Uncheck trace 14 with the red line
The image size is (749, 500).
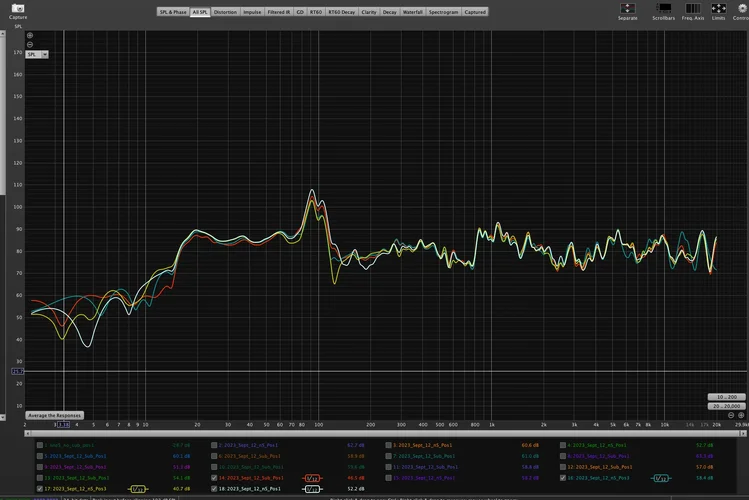(215, 478)
